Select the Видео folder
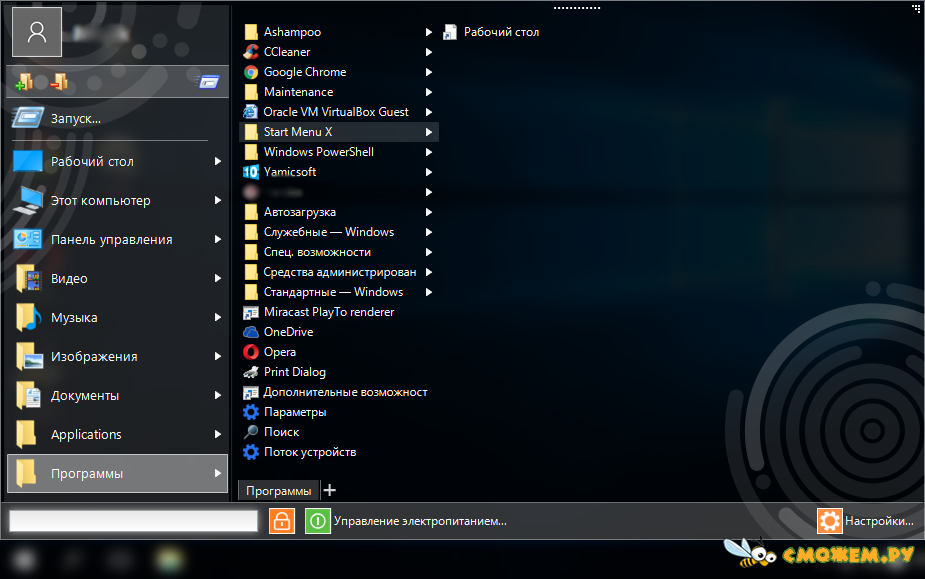925x579 pixels. pos(117,278)
